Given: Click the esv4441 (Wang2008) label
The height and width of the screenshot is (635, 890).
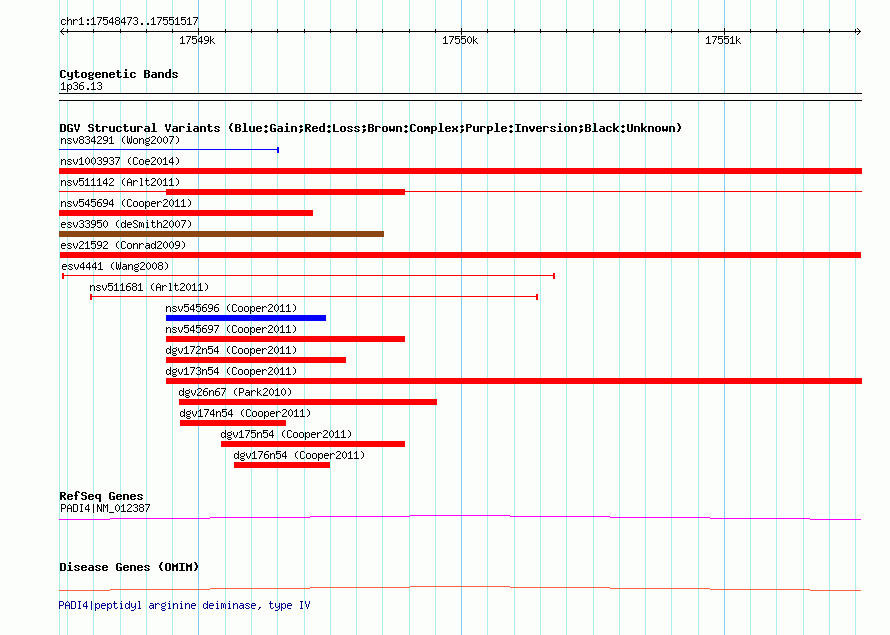Looking at the screenshot, I should [x=115, y=266].
